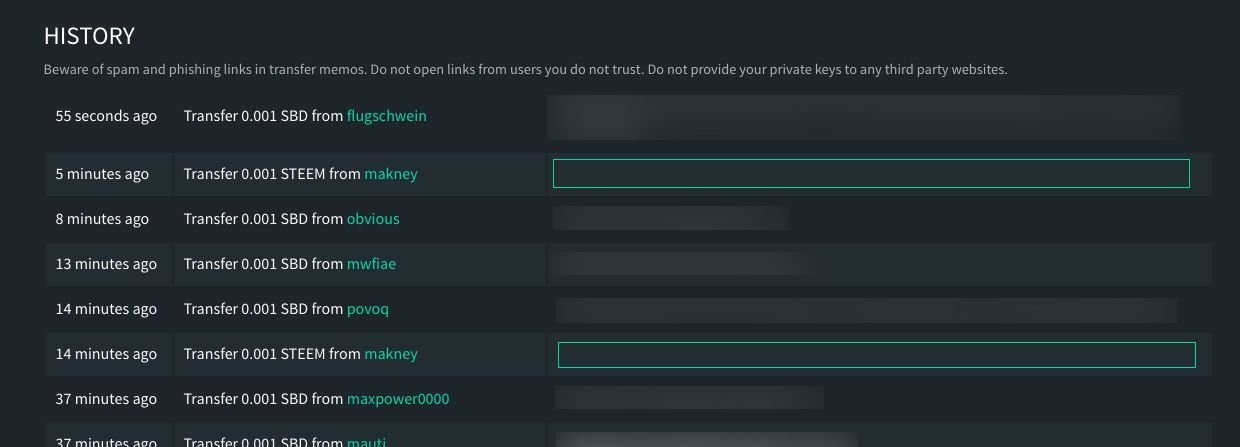The image size is (1240, 447).
Task: Open the povoq sender link
Action: [x=367, y=309]
